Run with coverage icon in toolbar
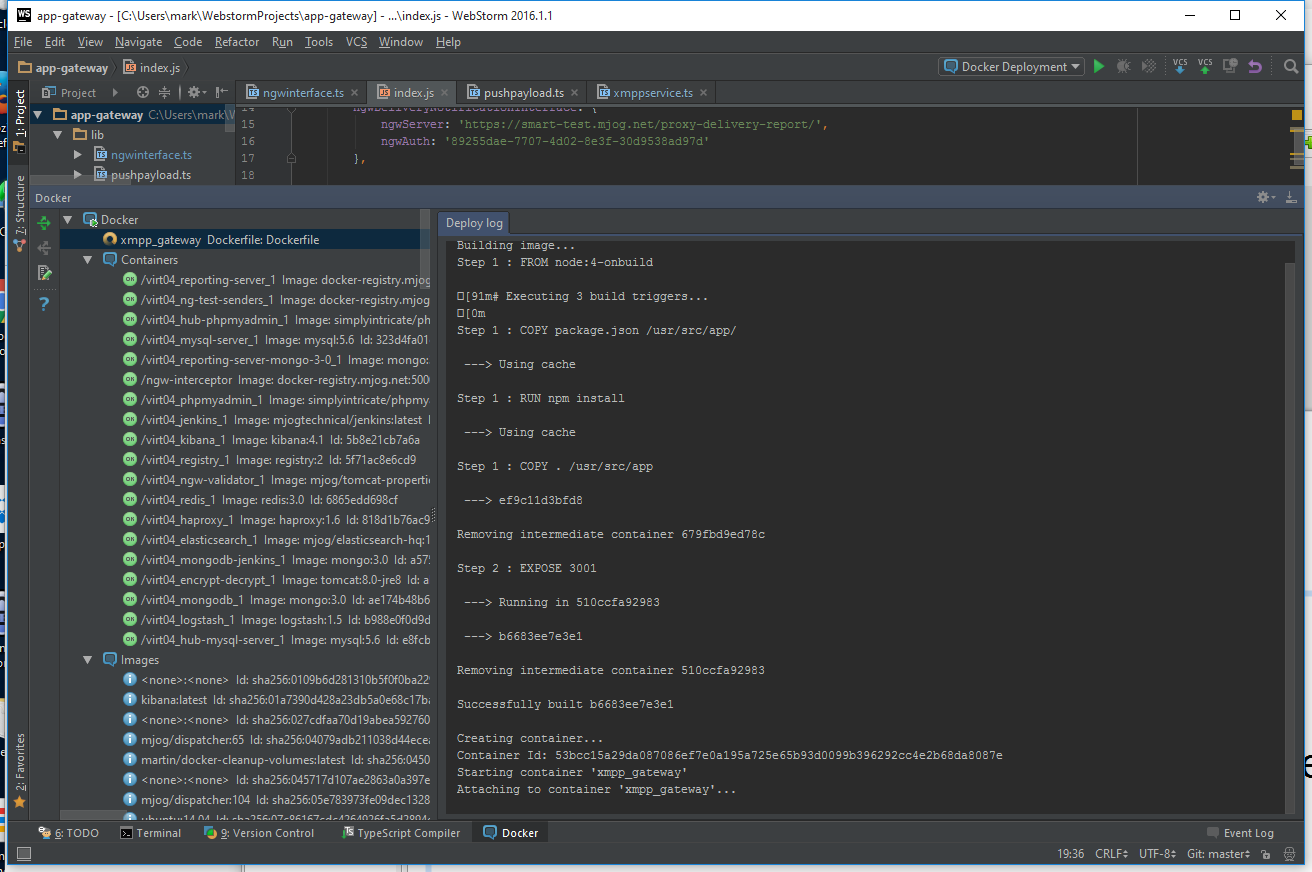 (x=1149, y=67)
